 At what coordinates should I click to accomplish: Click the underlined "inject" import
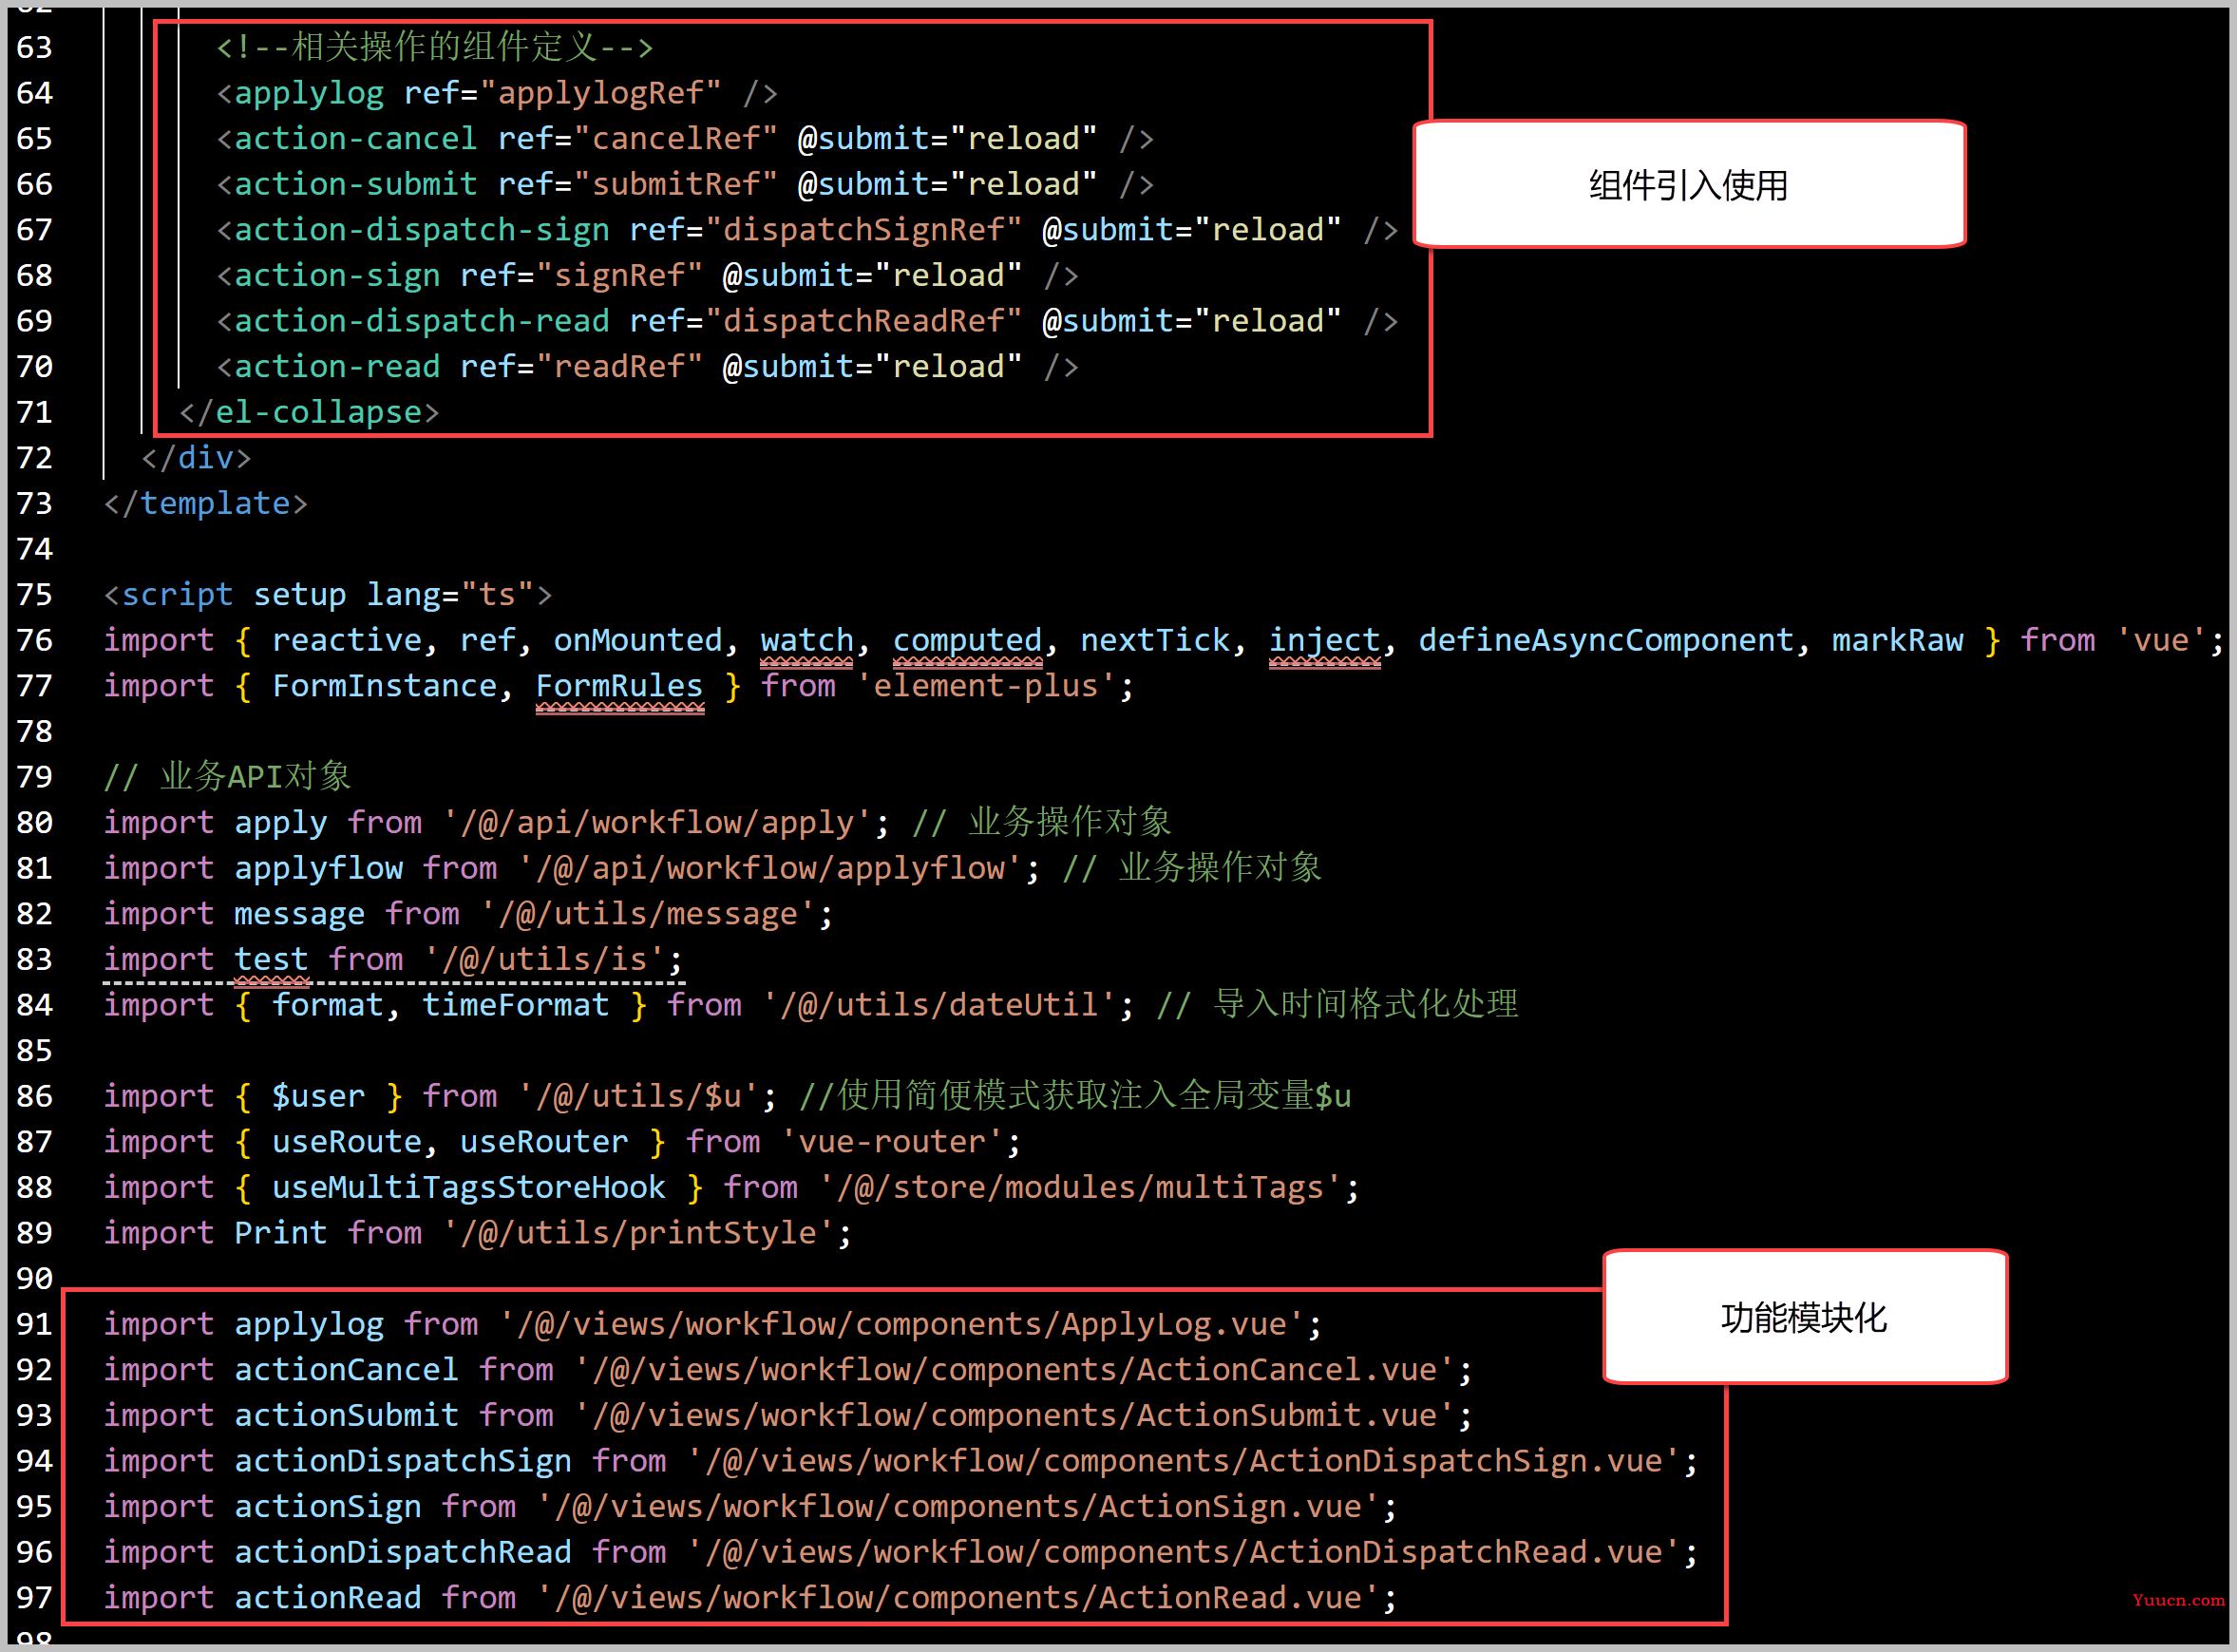[x=1324, y=640]
